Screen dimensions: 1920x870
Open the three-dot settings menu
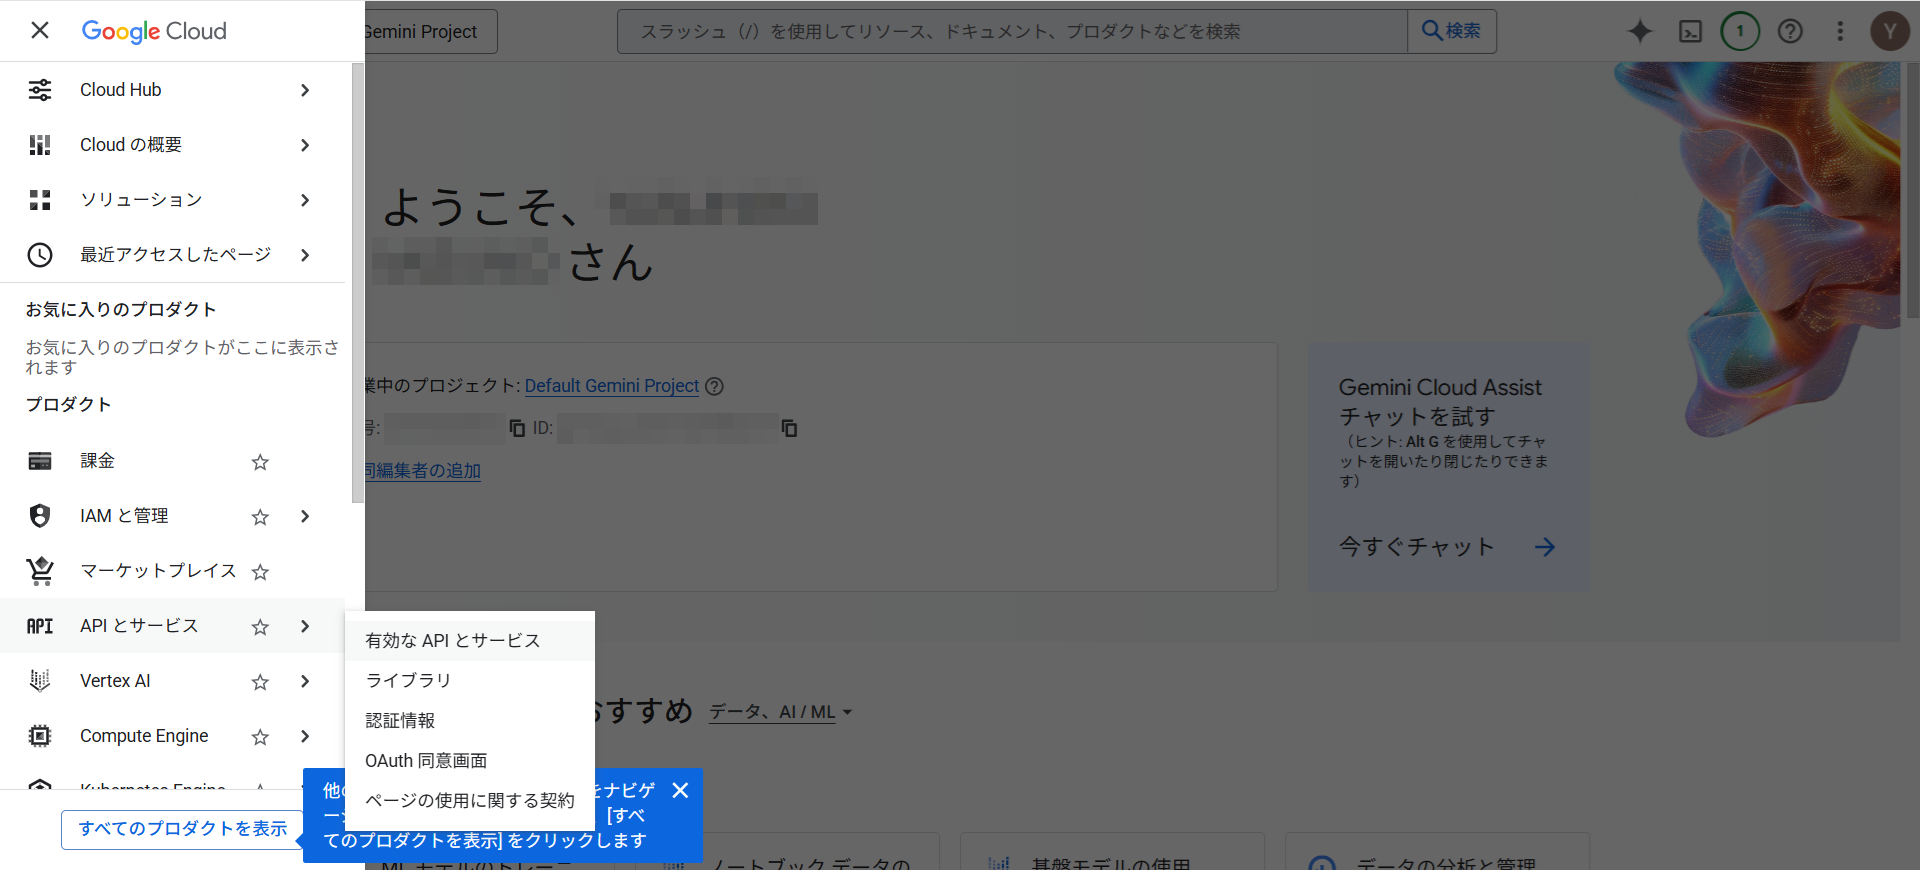click(1840, 32)
